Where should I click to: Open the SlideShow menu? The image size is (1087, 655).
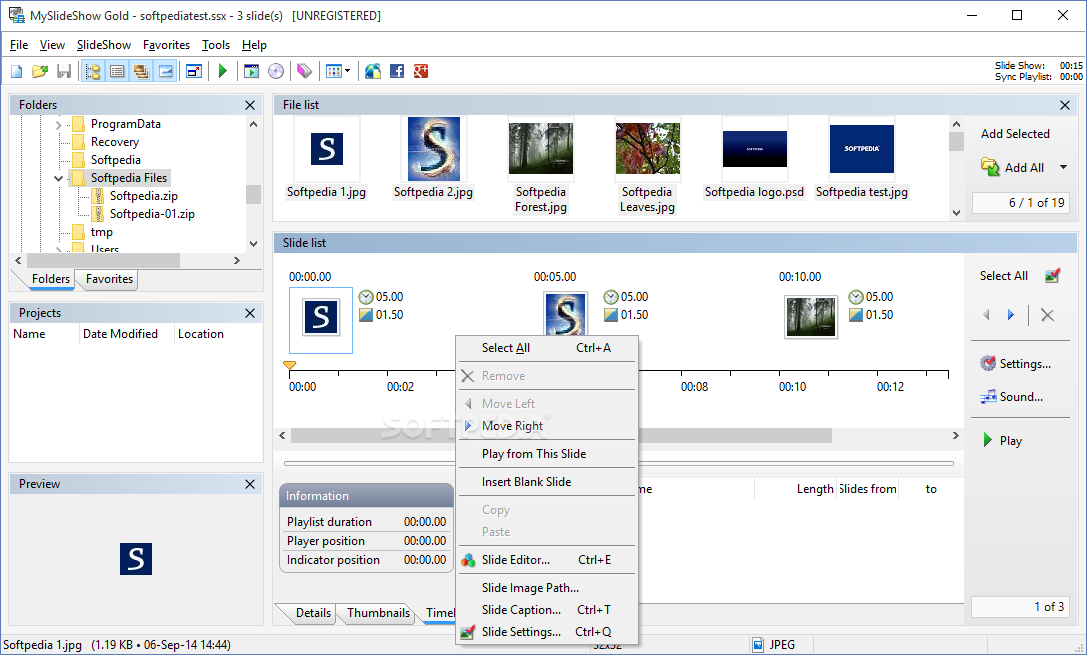coord(103,45)
